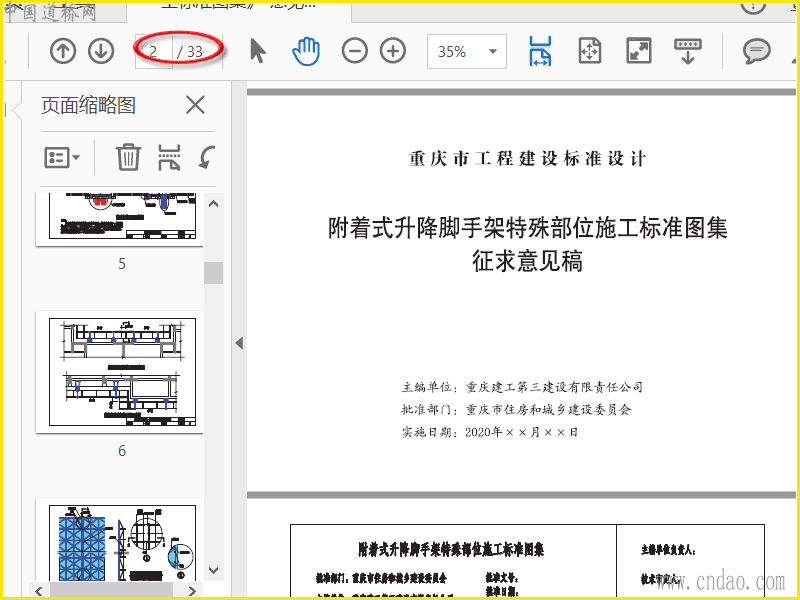Click the zoom in plus icon
This screenshot has height=600, width=800.
(393, 51)
